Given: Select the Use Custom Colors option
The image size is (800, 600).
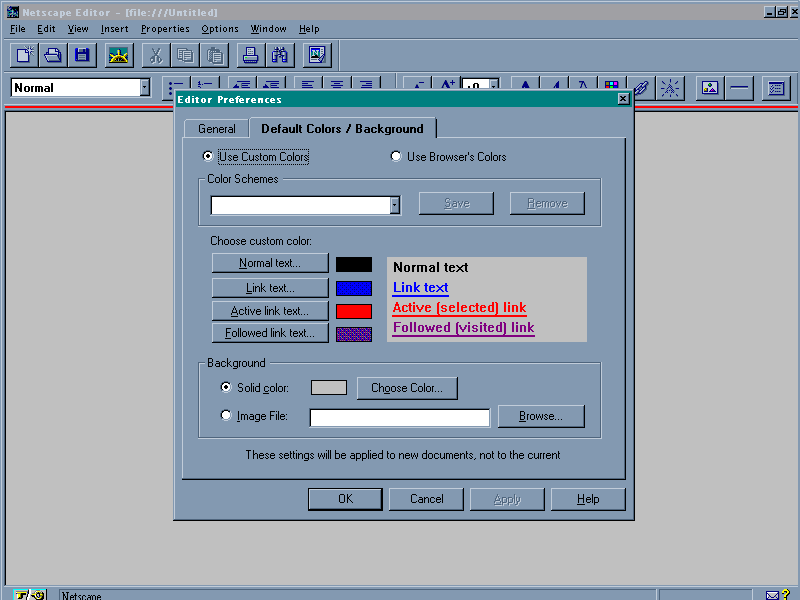Looking at the screenshot, I should (x=208, y=157).
